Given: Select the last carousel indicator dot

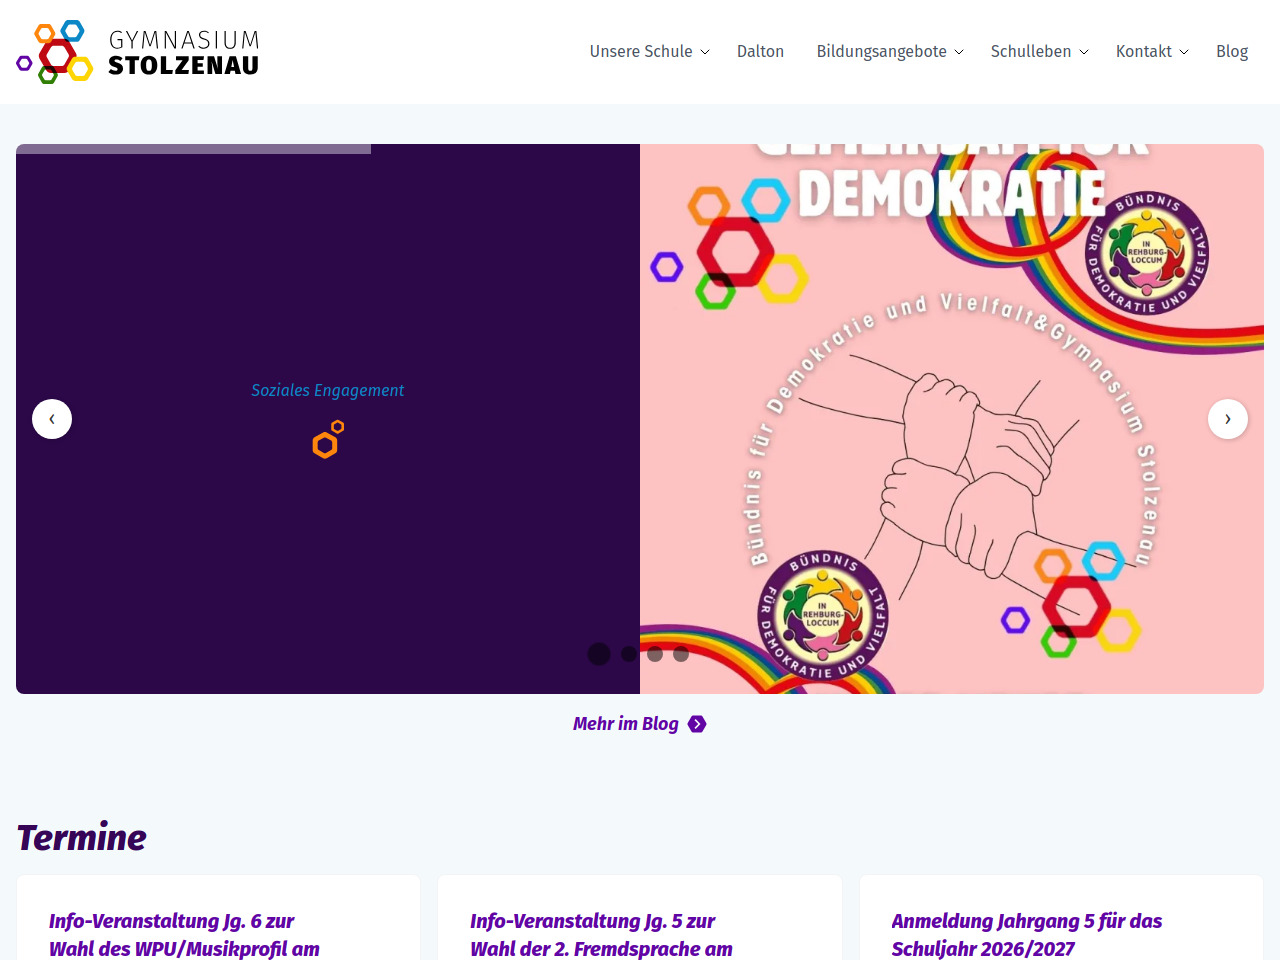Looking at the screenshot, I should (x=681, y=654).
